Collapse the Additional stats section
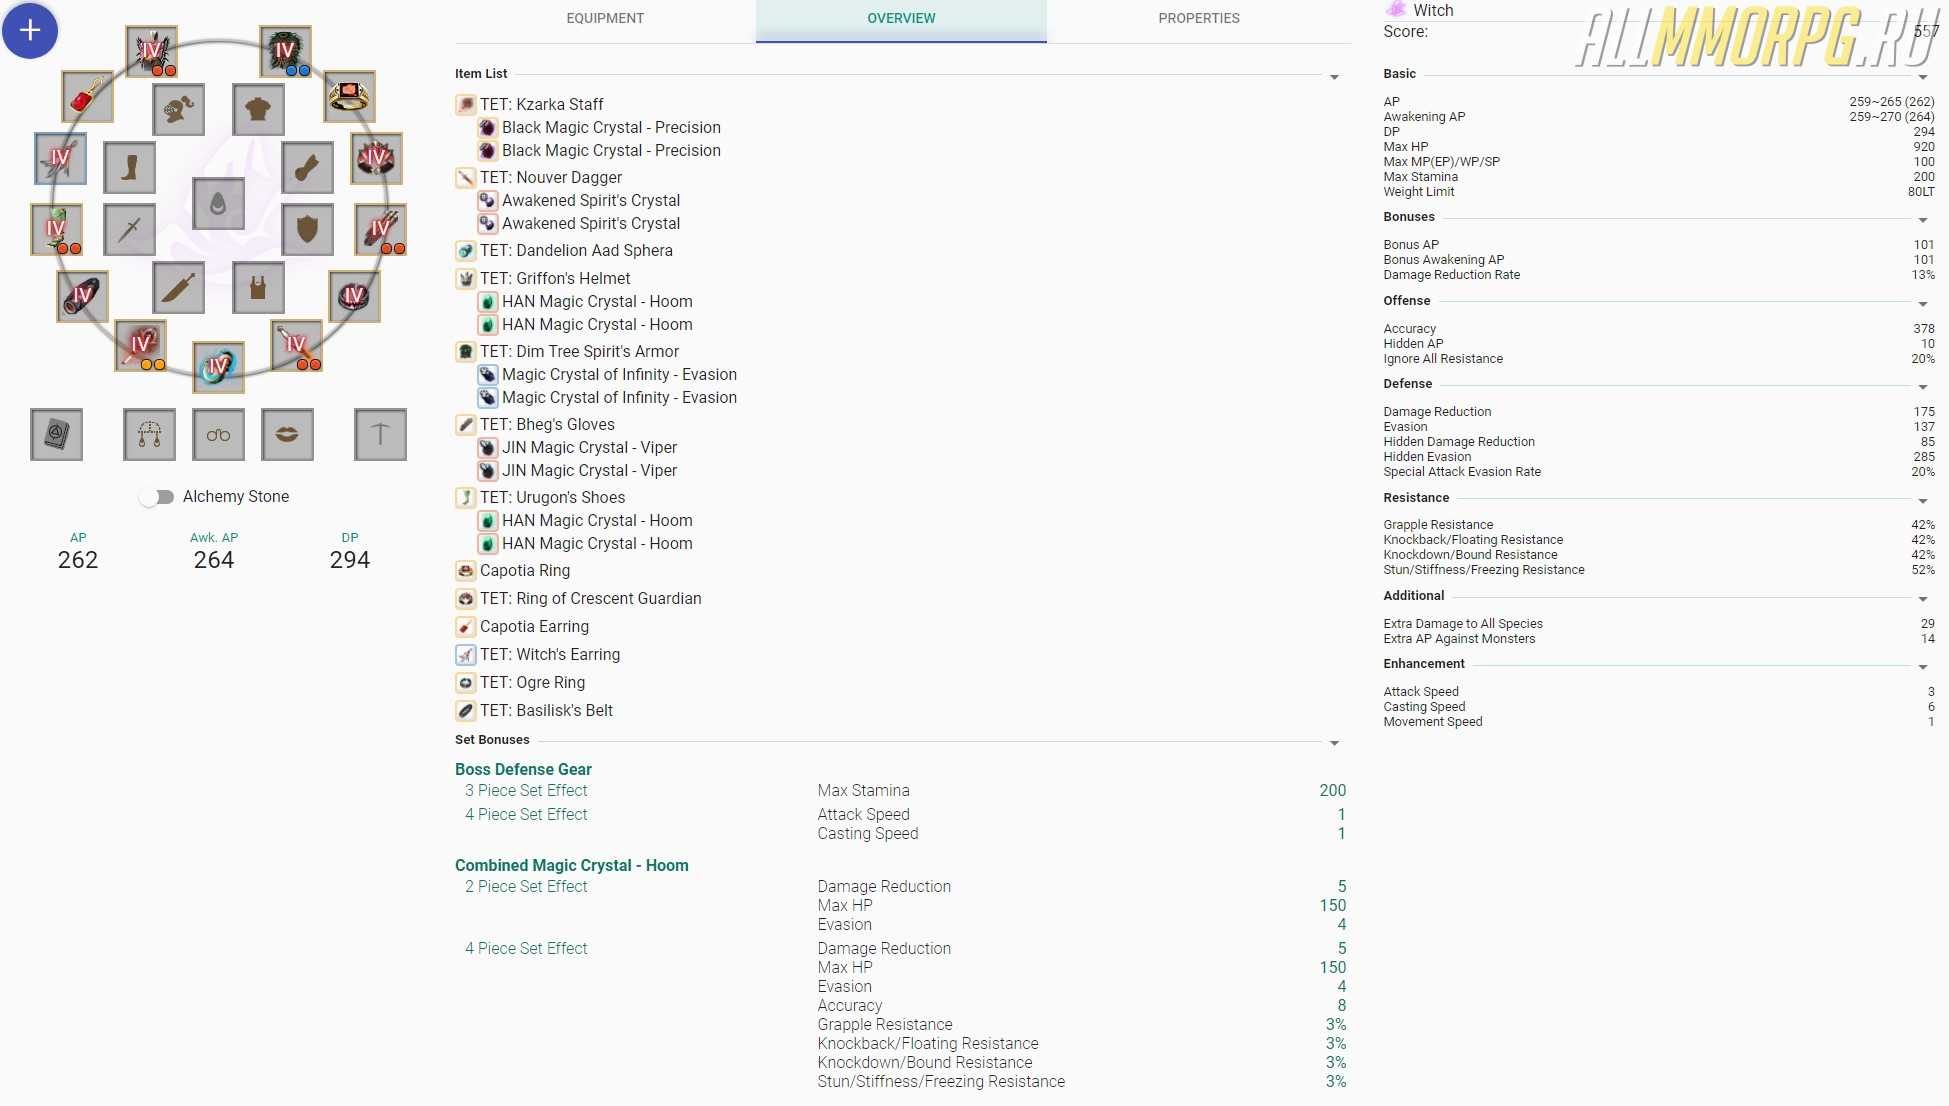This screenshot has height=1106, width=1949. tap(1922, 599)
